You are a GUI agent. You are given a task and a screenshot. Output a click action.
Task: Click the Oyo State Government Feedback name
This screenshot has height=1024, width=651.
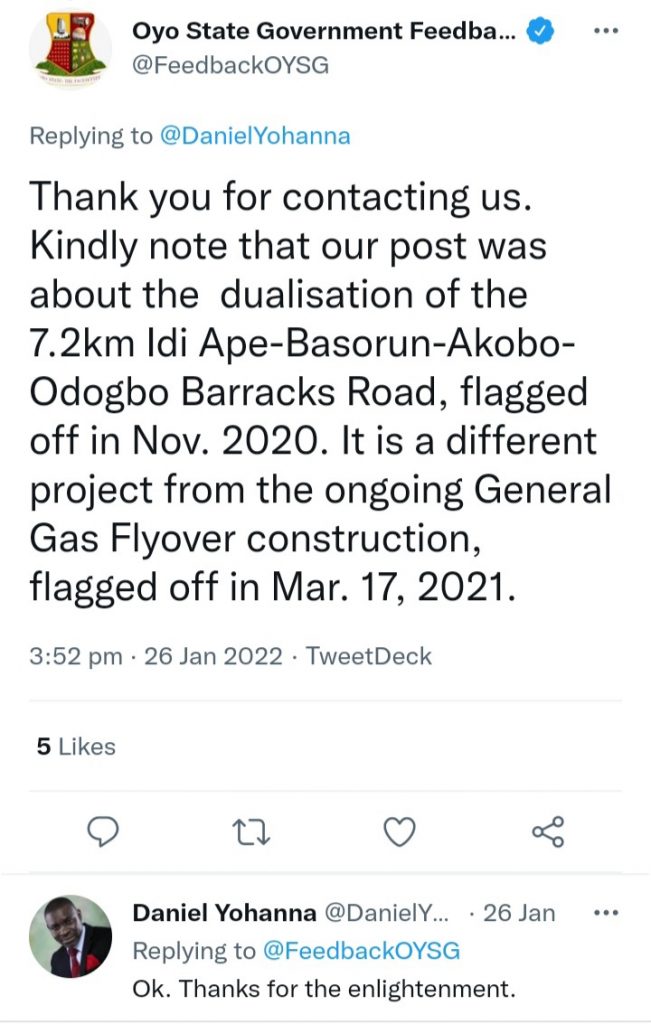coord(324,32)
